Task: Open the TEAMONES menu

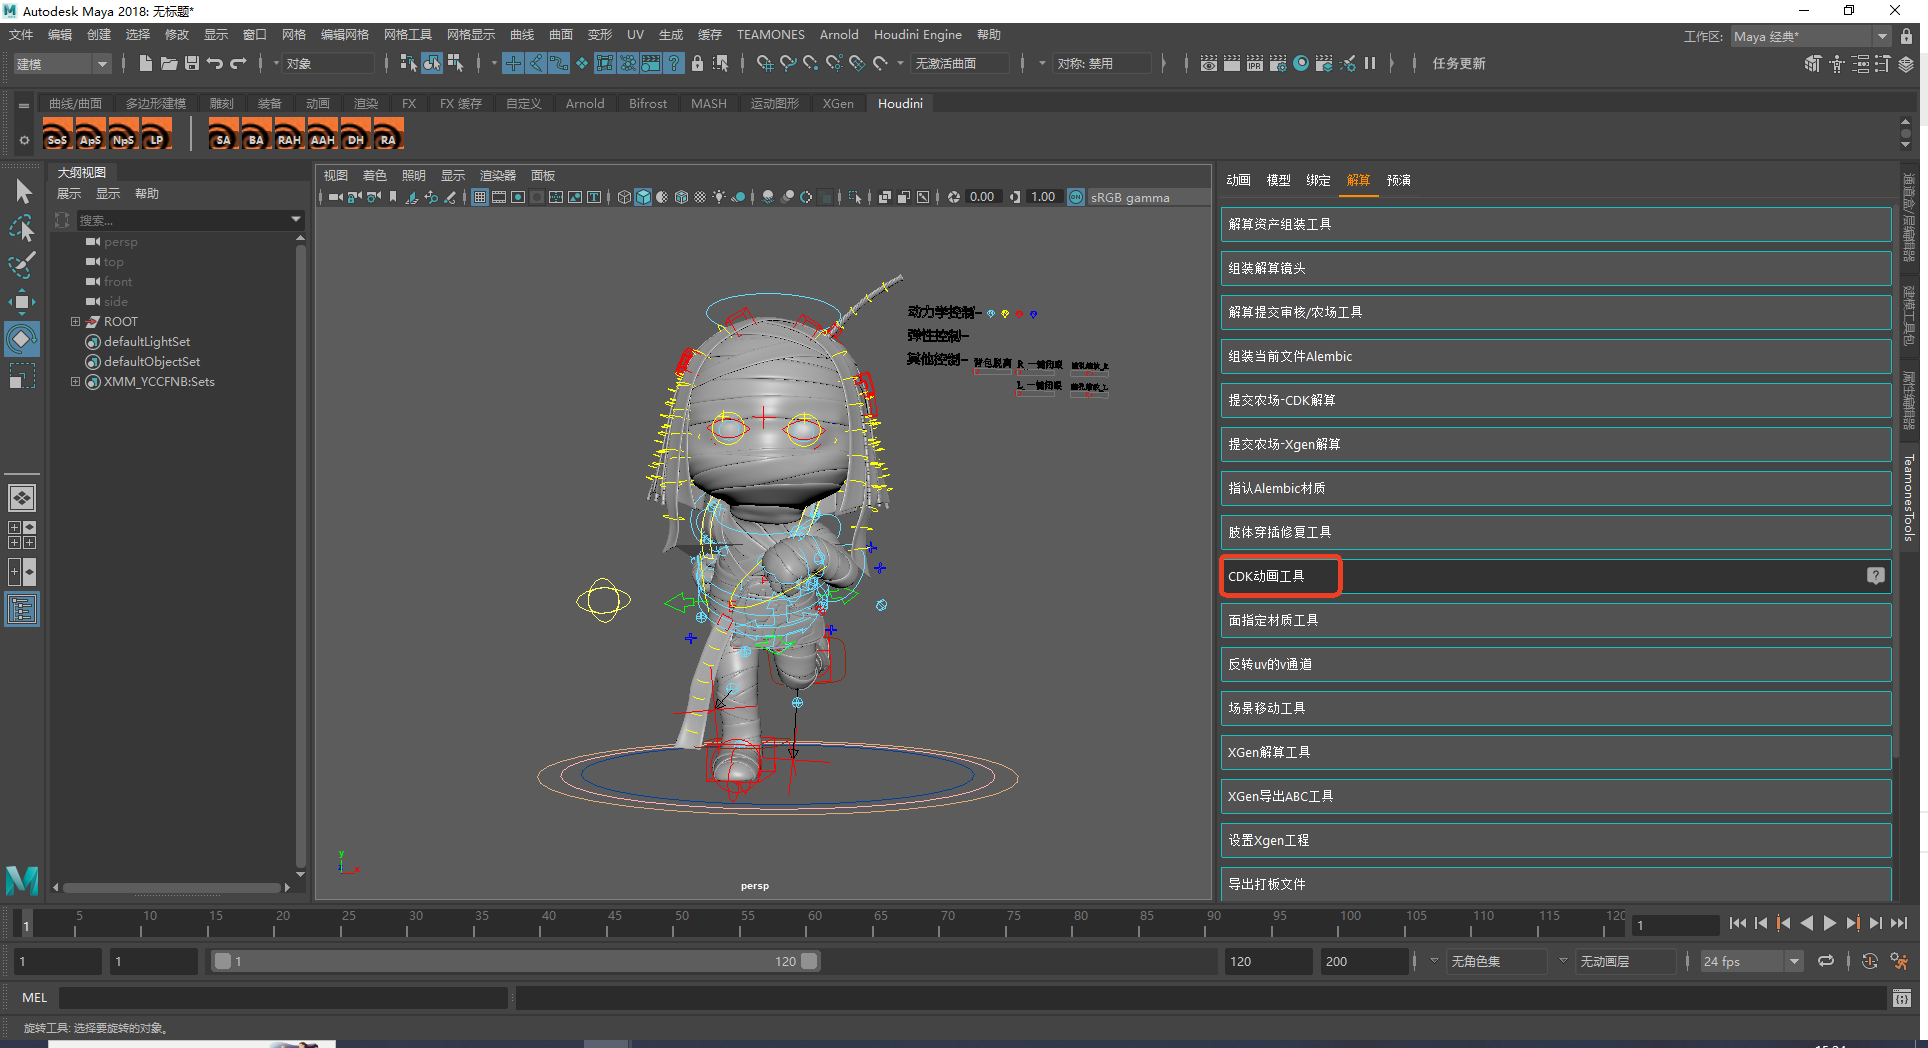Action: (770, 35)
